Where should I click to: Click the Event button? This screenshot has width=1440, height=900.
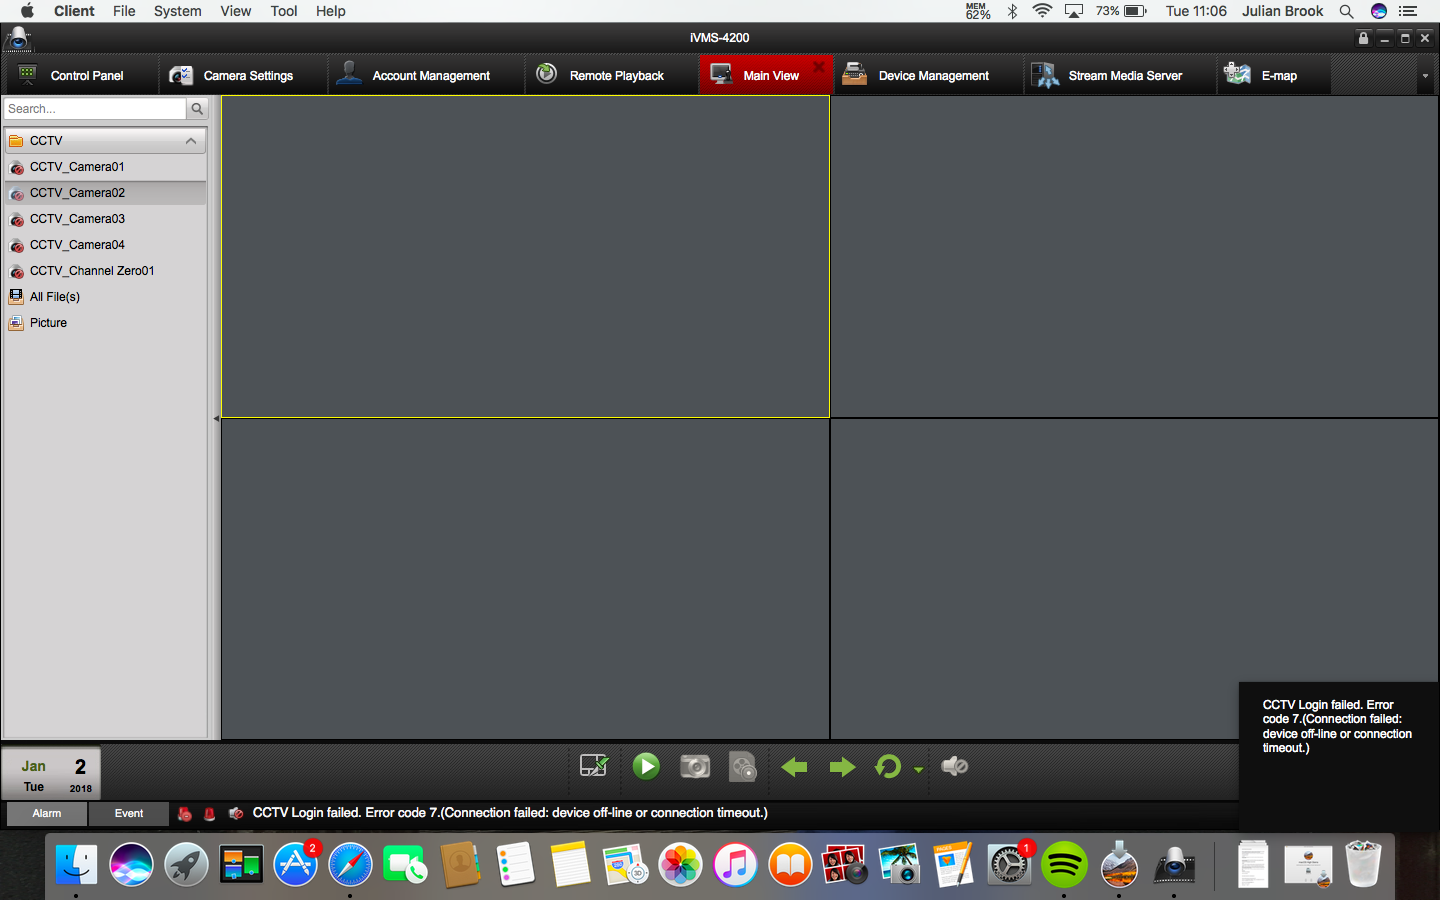pos(129,814)
